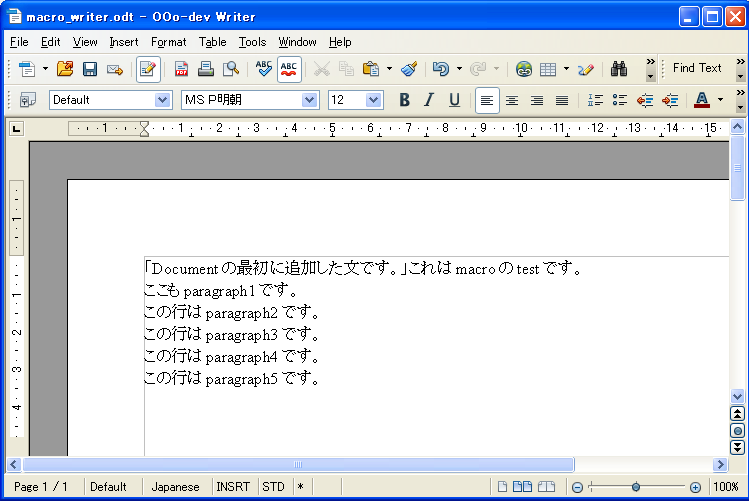Open the Font Color palette dropdown arrow
749x501 pixels.
pos(720,100)
